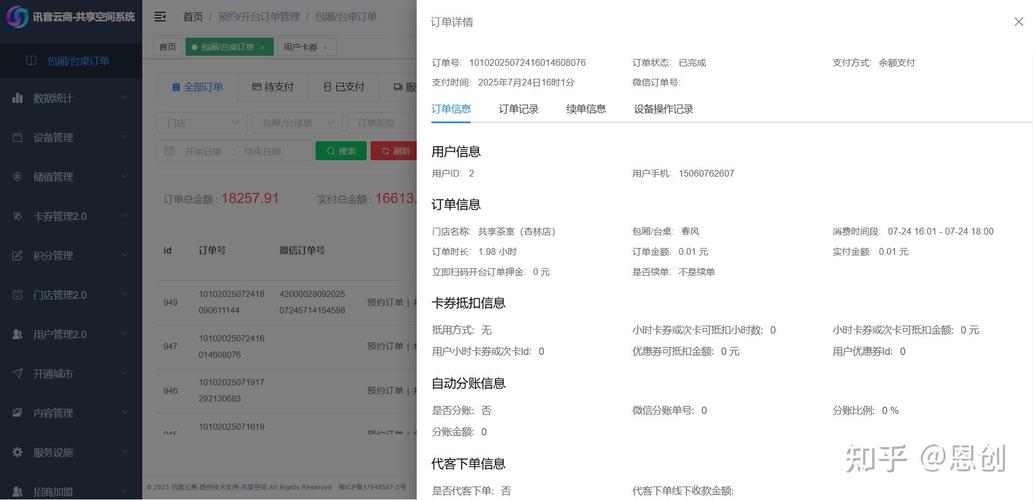Select the 全部订单 order tab
The width and height of the screenshot is (1033, 500).
[x=197, y=87]
